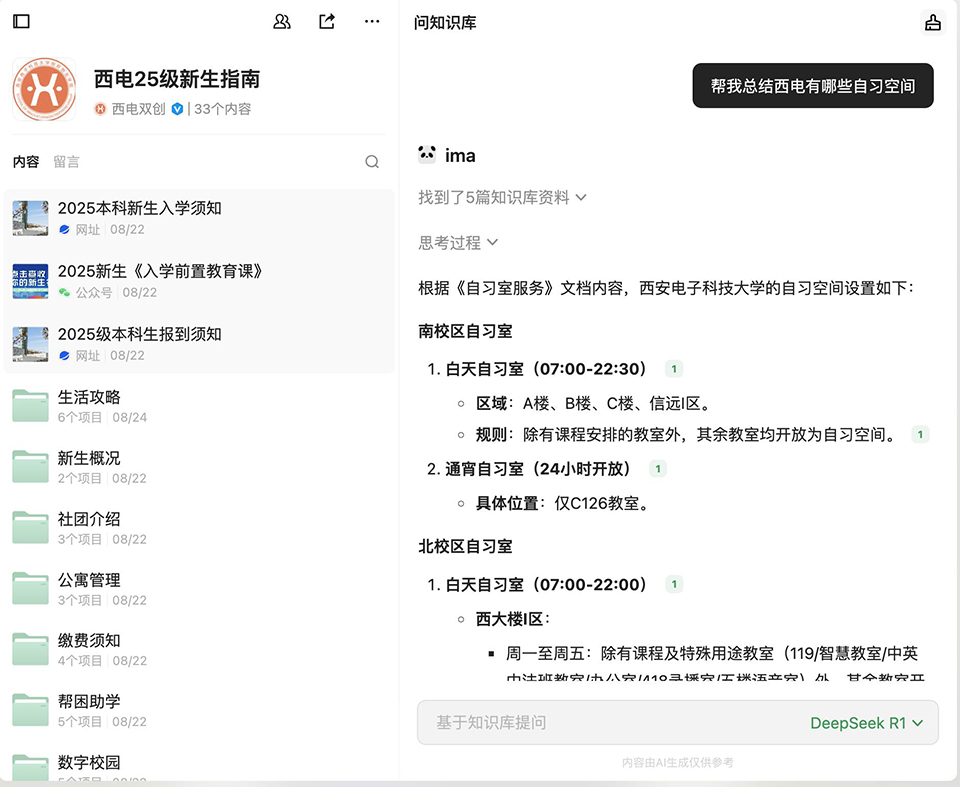
Task: Open the 缴费须知 folder
Action: pos(89,641)
